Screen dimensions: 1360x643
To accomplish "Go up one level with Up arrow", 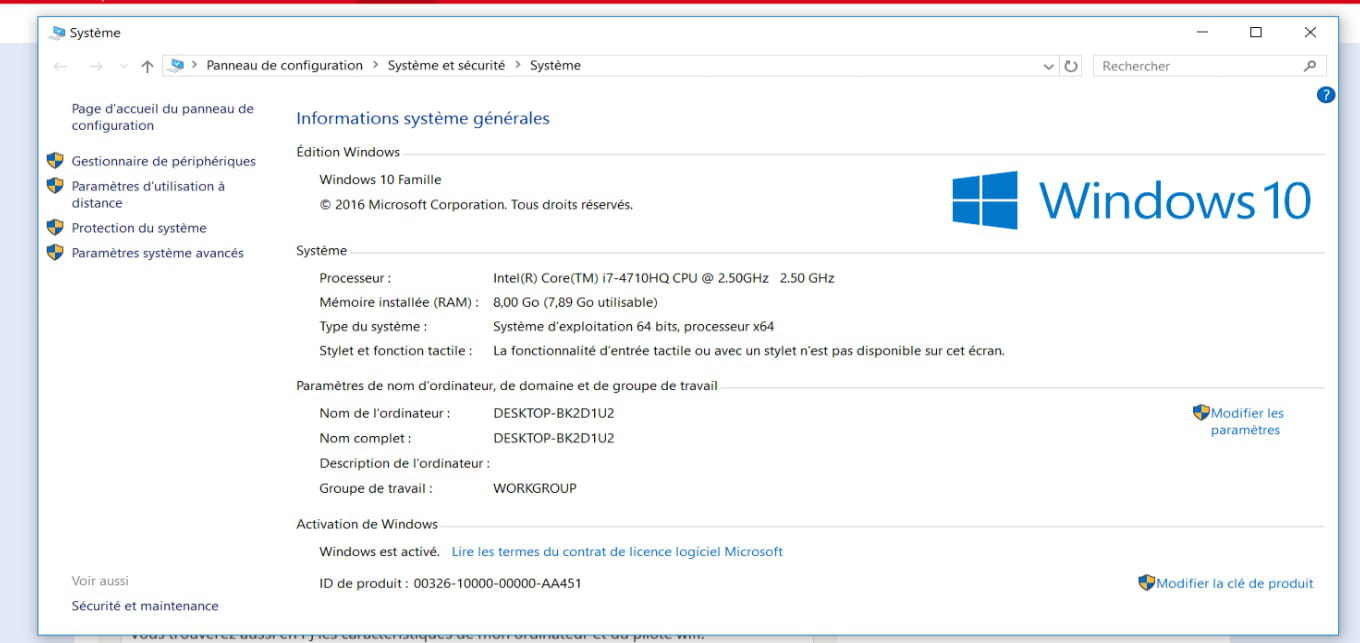I will [147, 66].
